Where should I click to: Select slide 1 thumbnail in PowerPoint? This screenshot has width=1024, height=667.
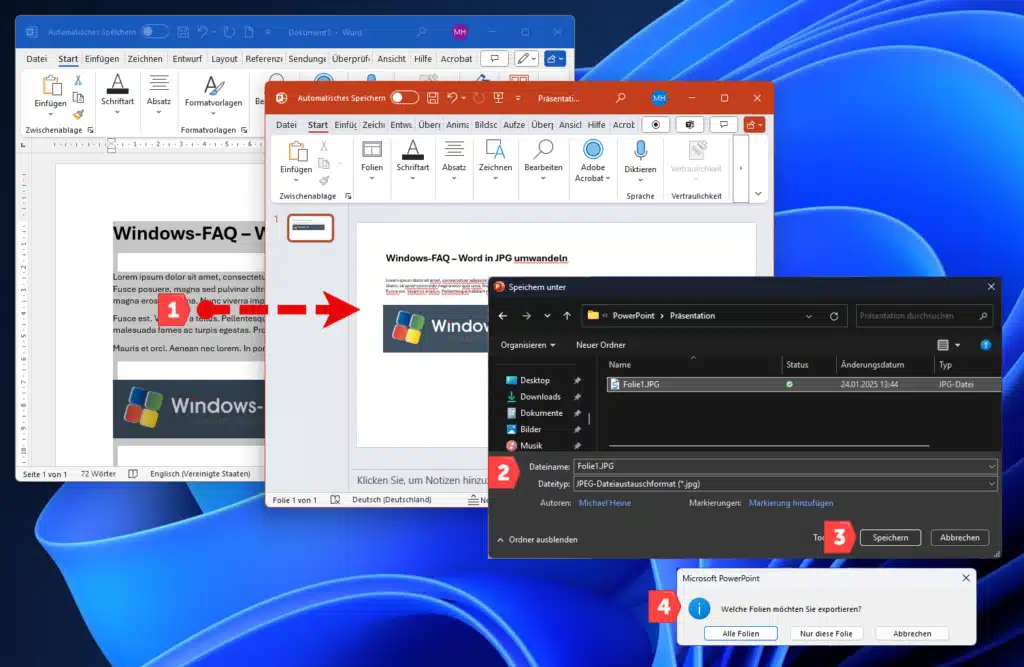click(310, 228)
